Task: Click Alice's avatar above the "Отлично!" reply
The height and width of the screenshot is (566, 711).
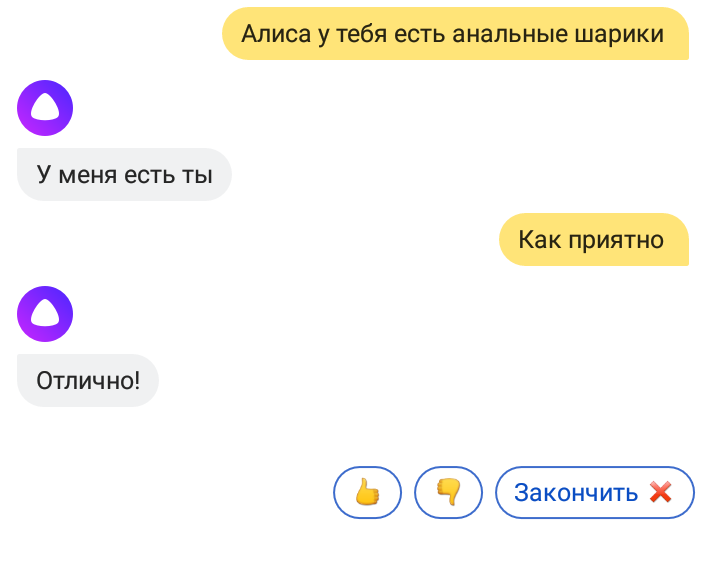Action: pyautogui.click(x=45, y=314)
